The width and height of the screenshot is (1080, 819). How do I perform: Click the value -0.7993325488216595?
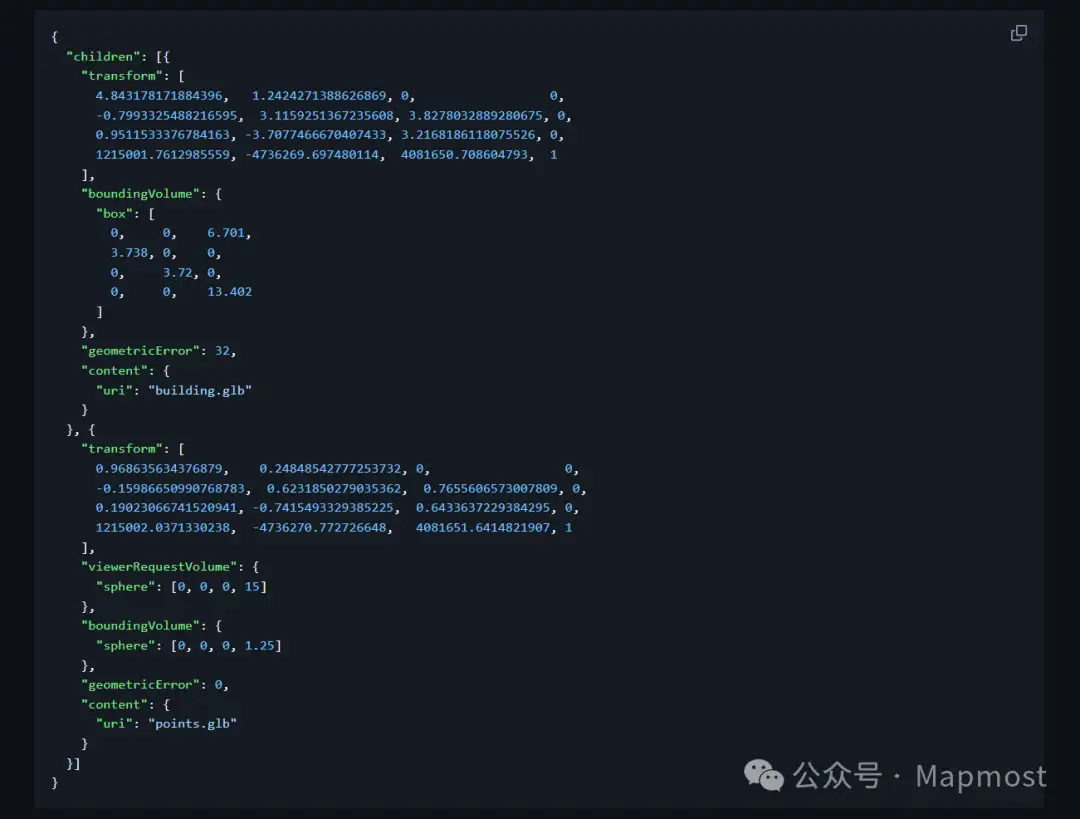166,116
